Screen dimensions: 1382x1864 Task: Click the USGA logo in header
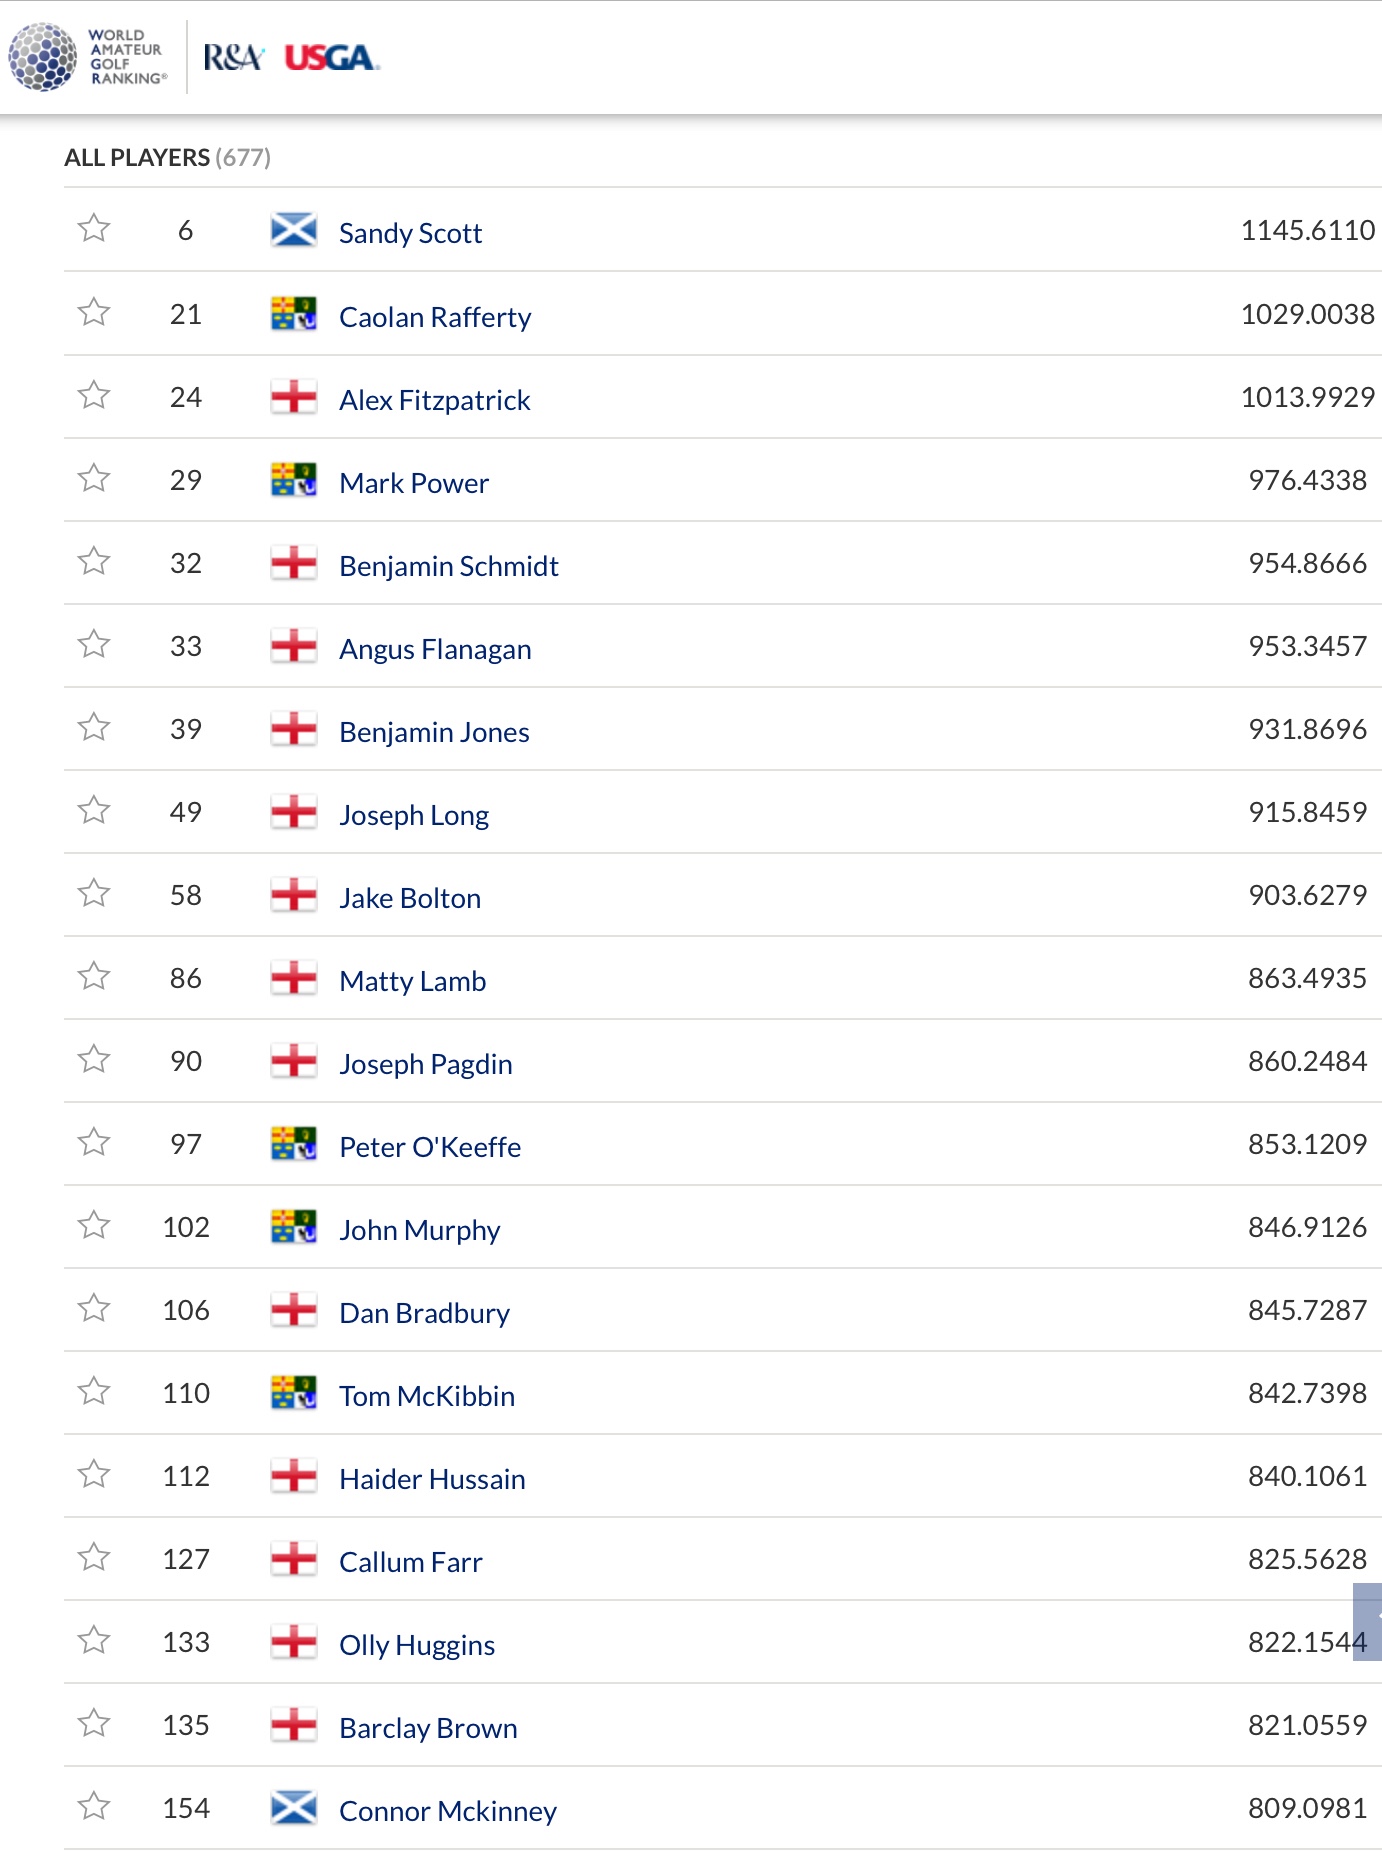(x=331, y=58)
